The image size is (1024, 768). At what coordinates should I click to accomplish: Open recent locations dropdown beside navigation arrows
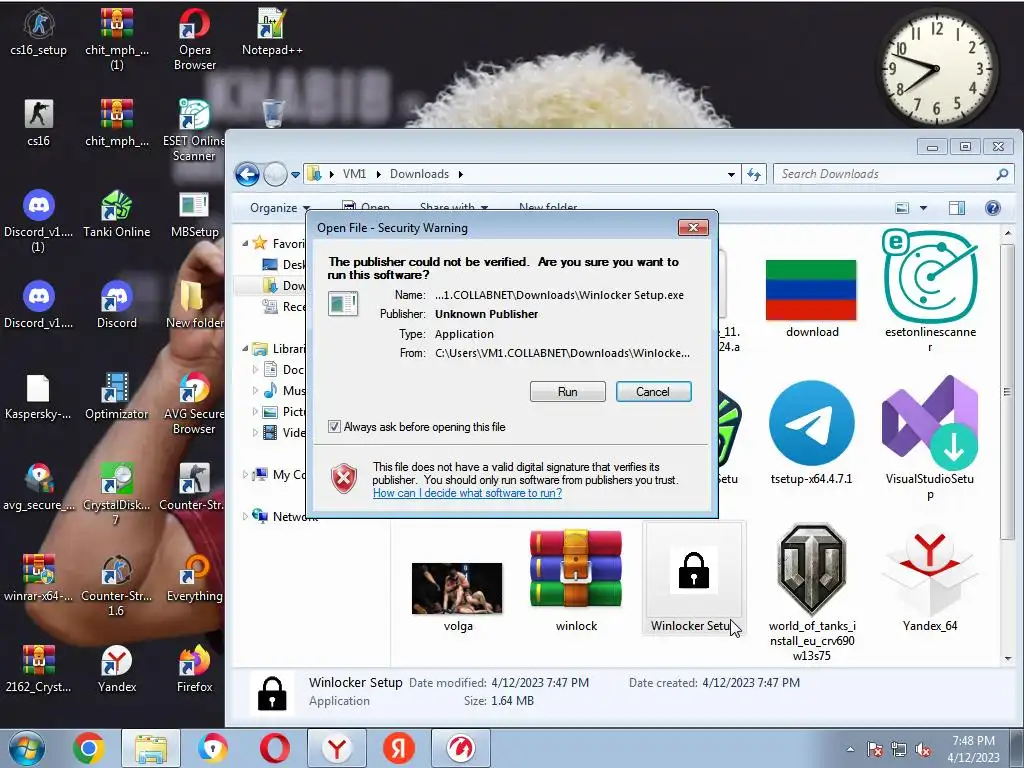click(x=295, y=174)
